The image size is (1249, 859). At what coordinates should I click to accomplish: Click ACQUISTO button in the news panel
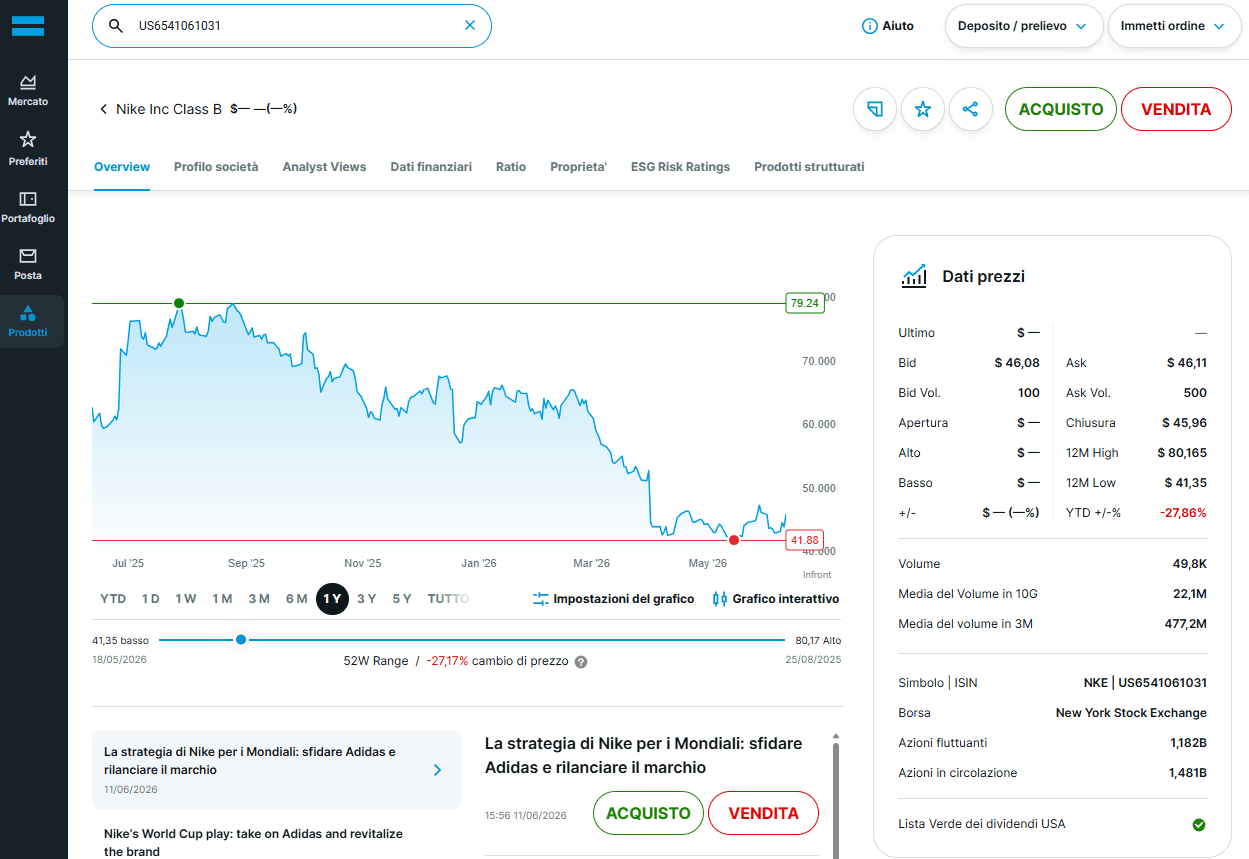[x=648, y=813]
